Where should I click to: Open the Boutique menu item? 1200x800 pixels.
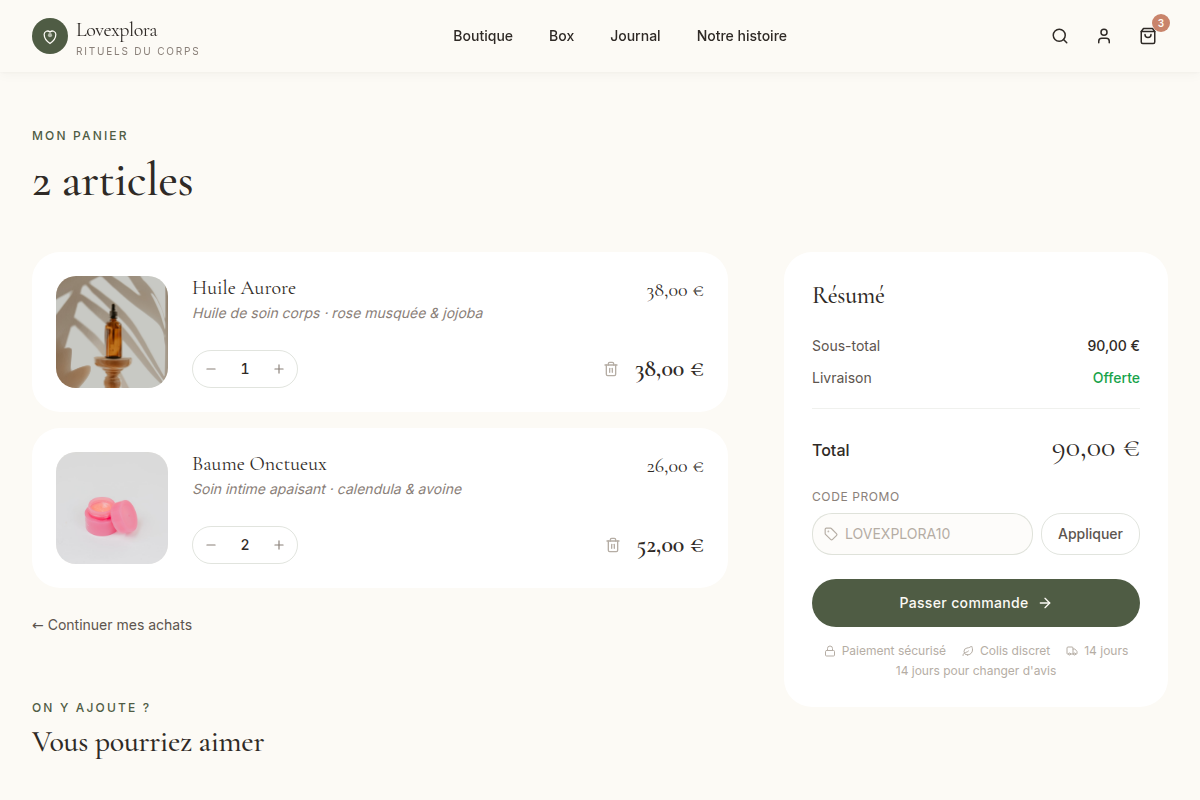tap(483, 36)
